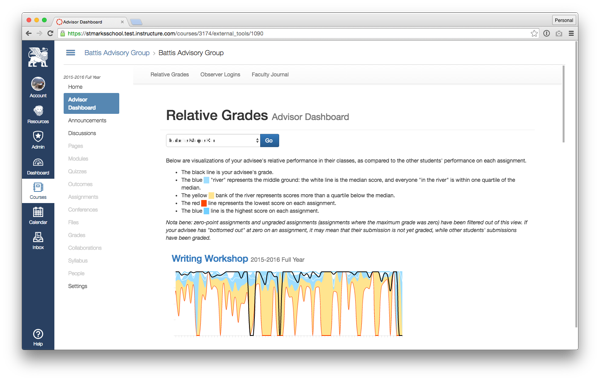Click the browser Back arrow
This screenshot has width=600, height=381.
(29, 33)
